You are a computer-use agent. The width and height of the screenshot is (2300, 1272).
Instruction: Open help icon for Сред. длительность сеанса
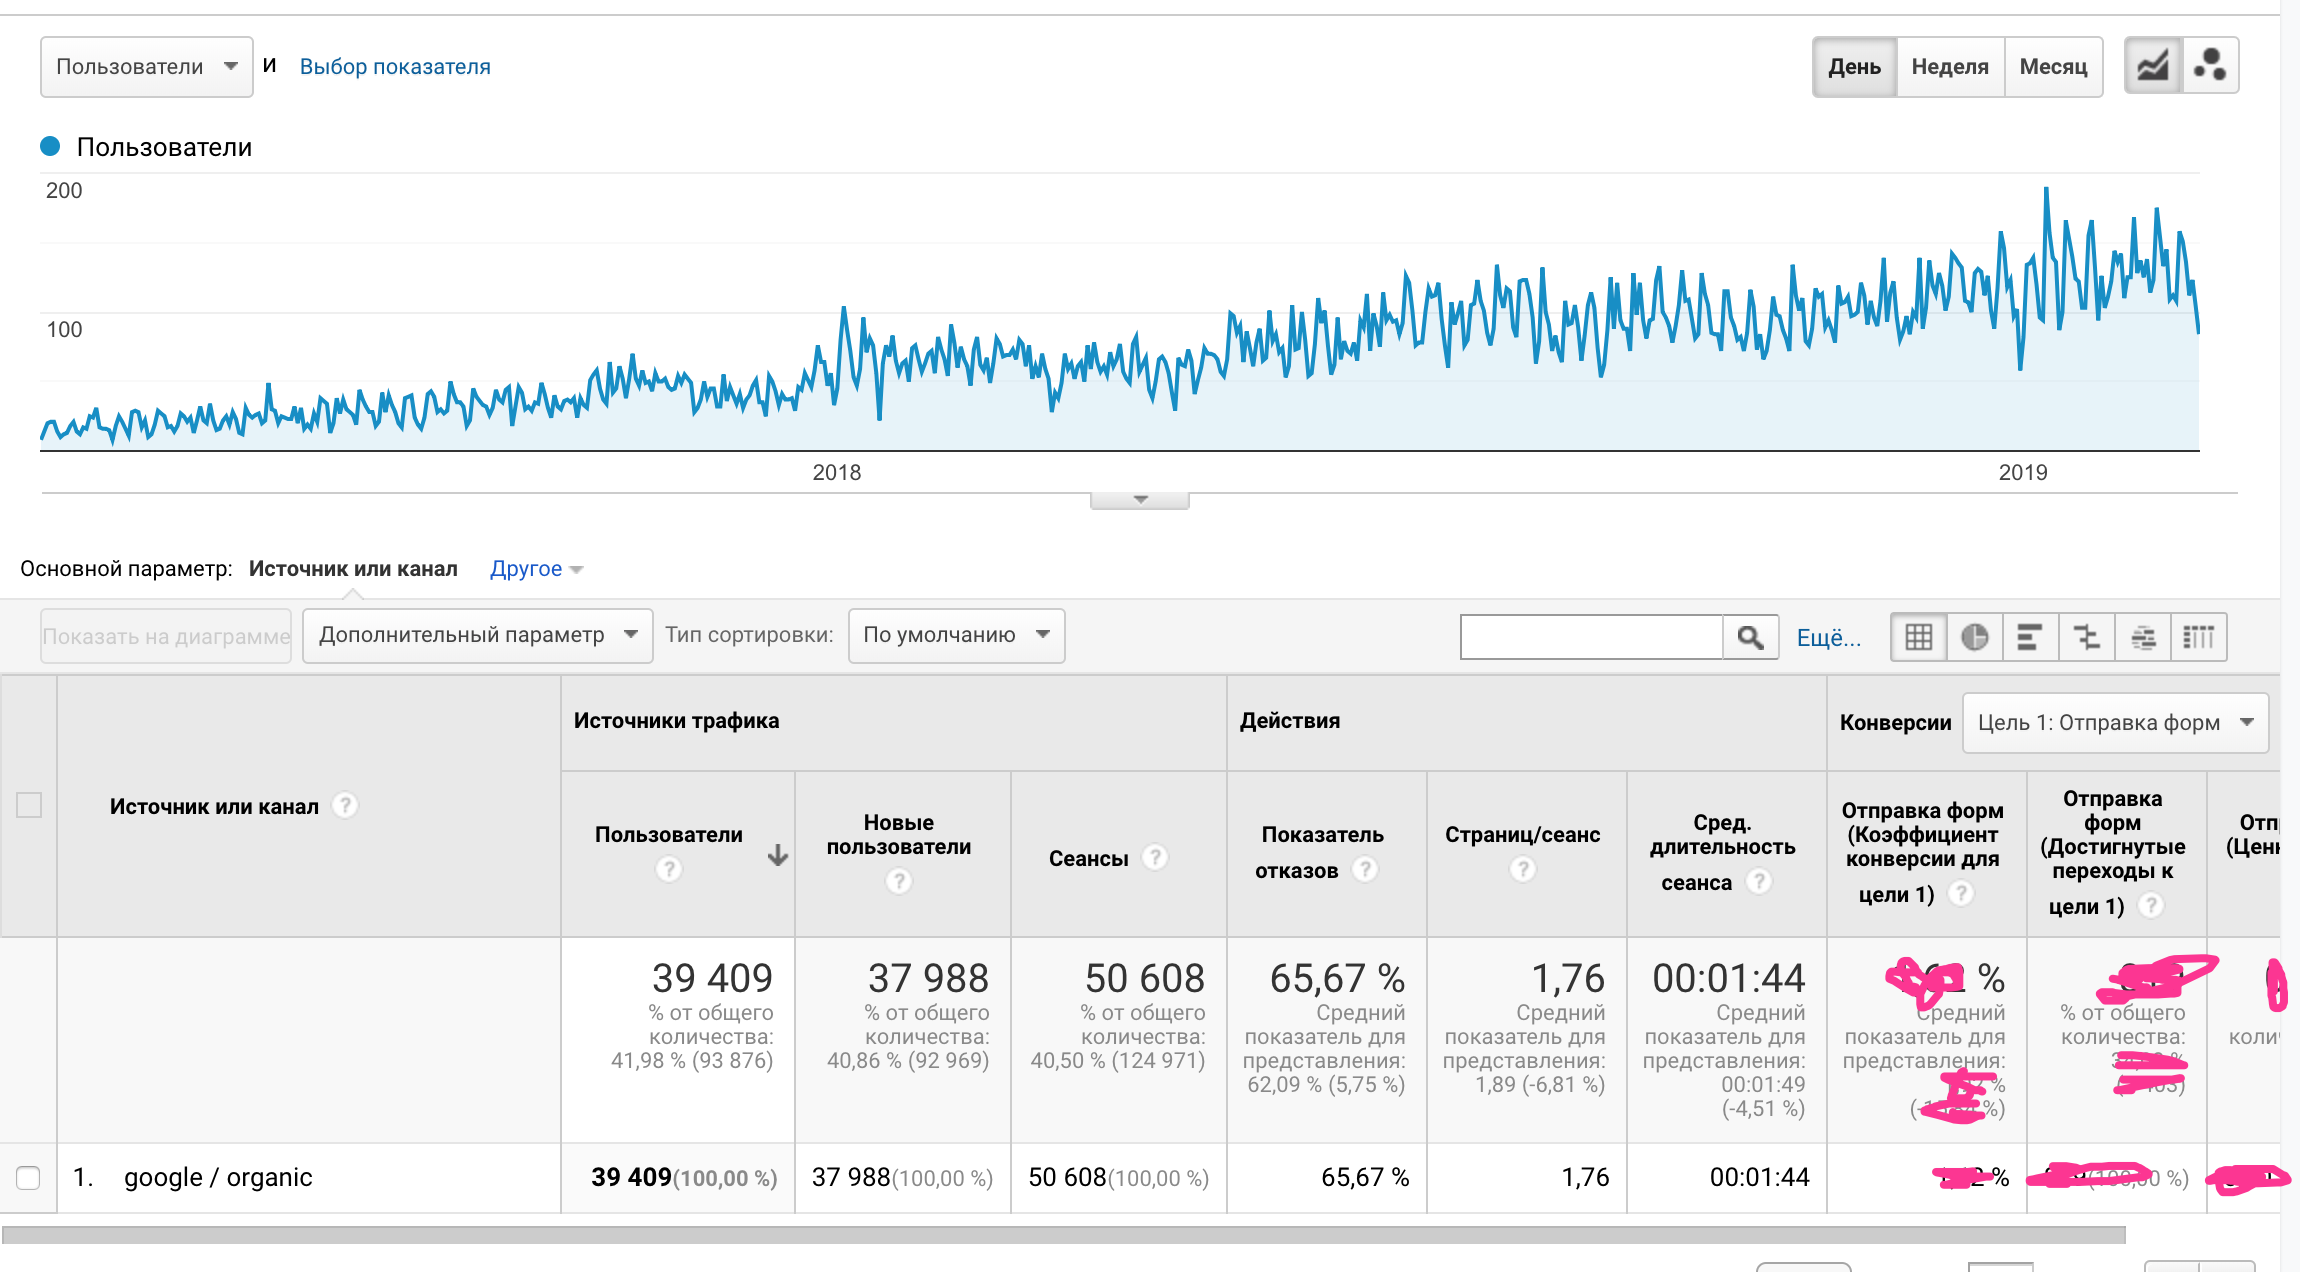click(1759, 881)
